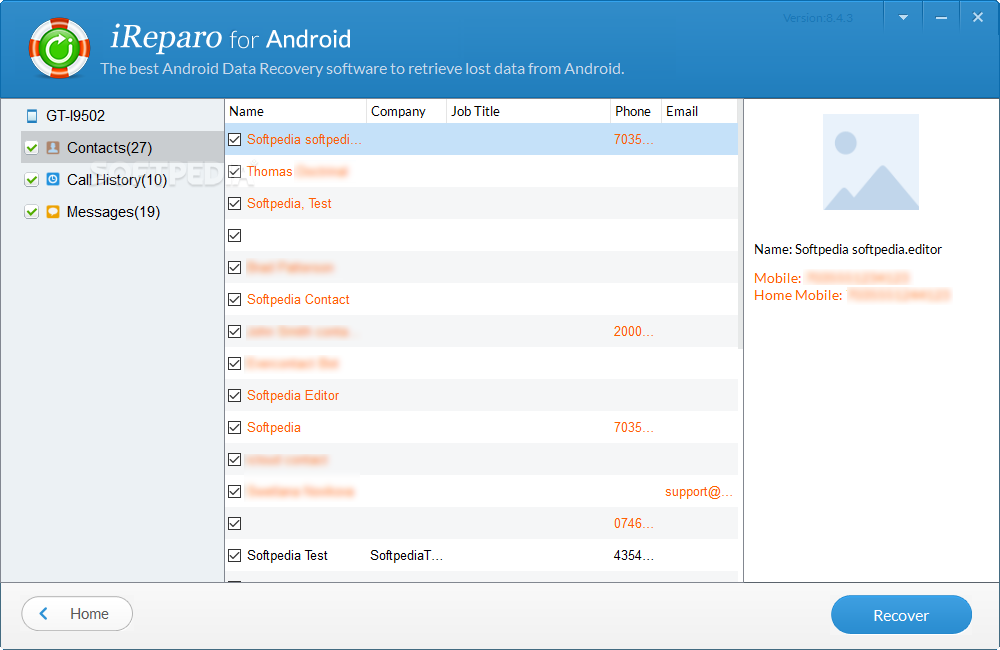This screenshot has width=1000, height=650.
Task: Uncheck the Softpedia, Test row checkbox
Action: coord(235,203)
